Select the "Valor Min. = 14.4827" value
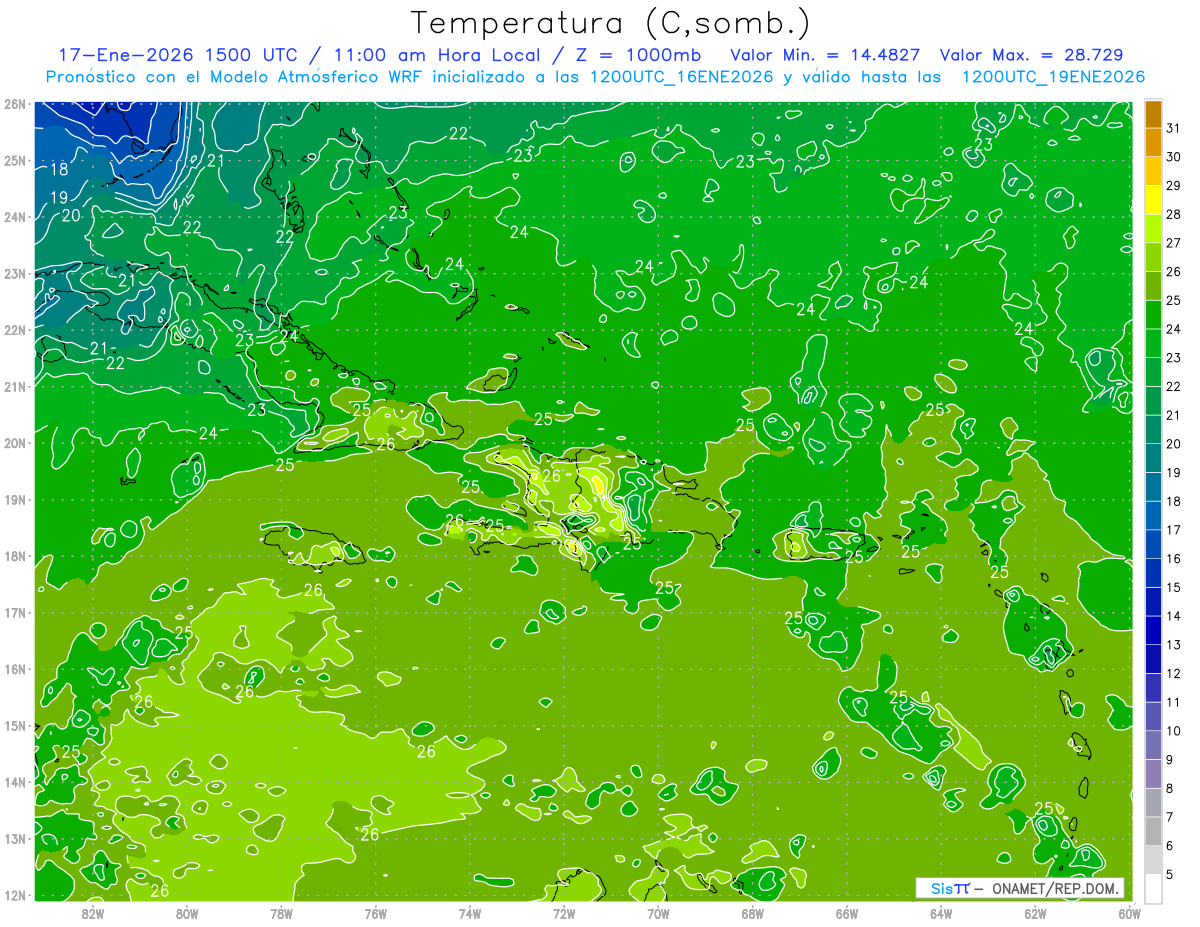1200x927 pixels. click(x=826, y=55)
